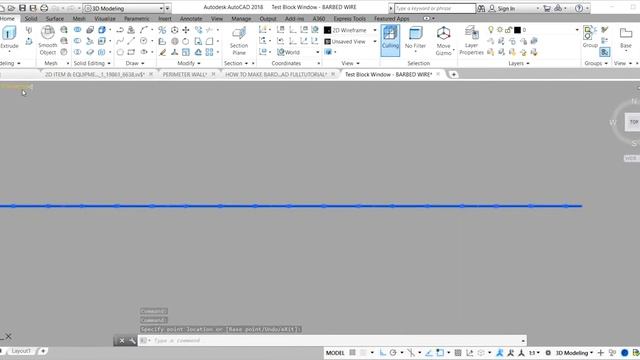
Task: Click the Erase tool in Modify panel
Action: 163,52
